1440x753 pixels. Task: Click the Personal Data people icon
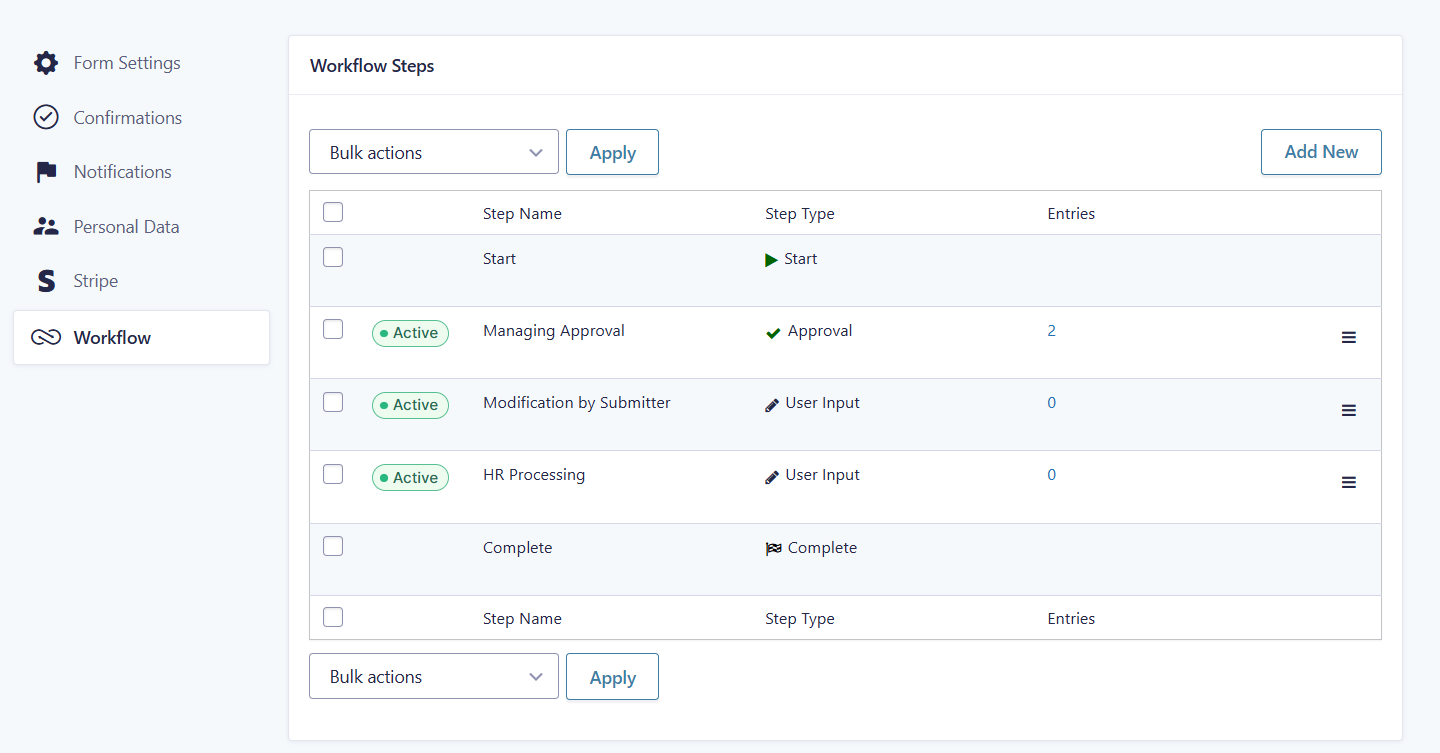[46, 227]
